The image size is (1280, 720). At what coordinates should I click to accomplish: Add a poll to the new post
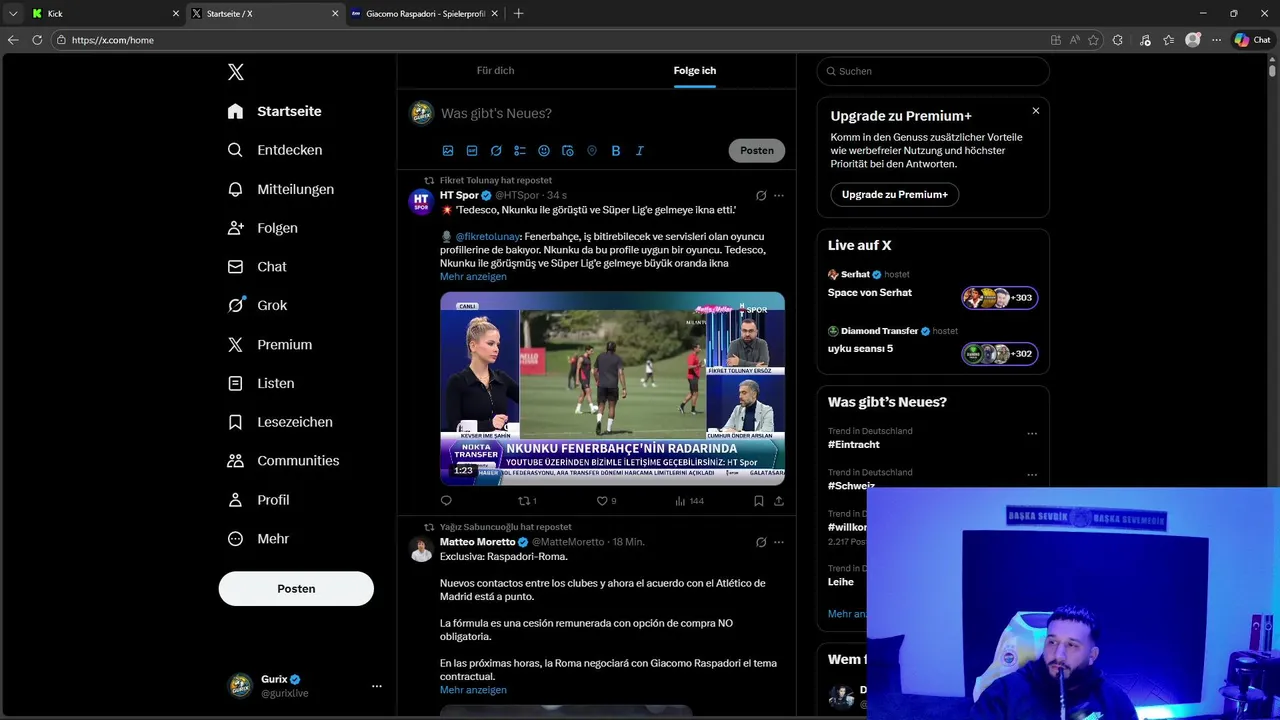coord(520,151)
